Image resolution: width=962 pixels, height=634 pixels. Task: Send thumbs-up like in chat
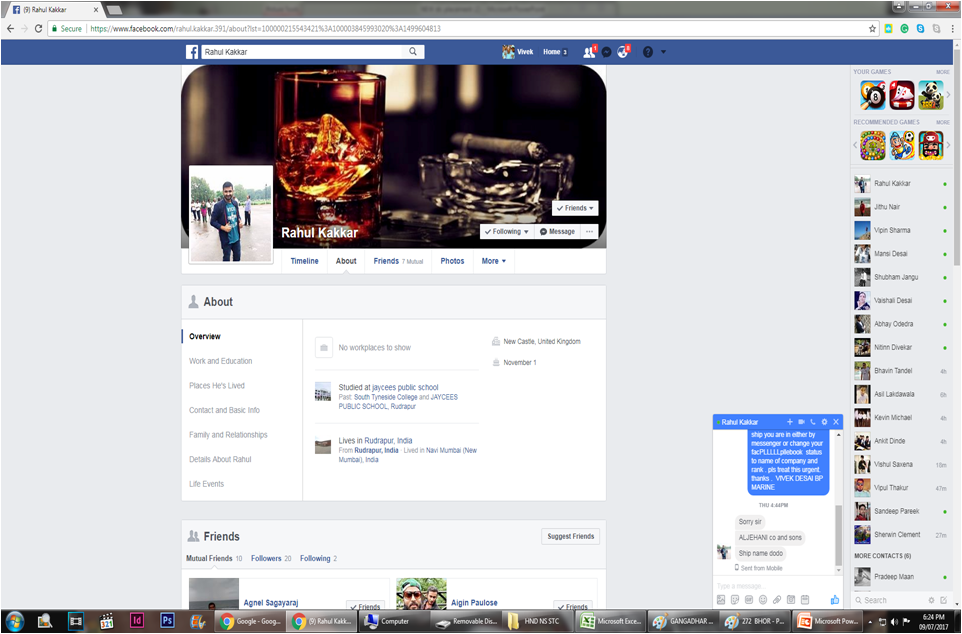(x=835, y=599)
